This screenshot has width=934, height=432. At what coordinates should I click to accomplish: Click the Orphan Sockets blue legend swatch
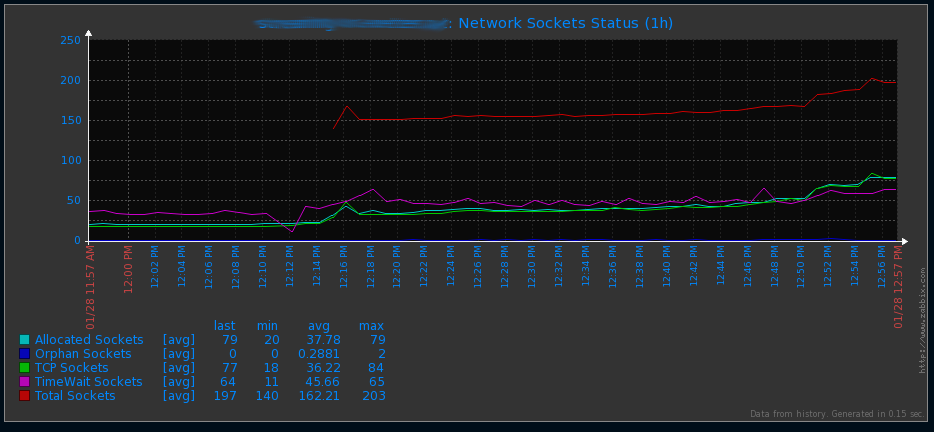point(24,354)
